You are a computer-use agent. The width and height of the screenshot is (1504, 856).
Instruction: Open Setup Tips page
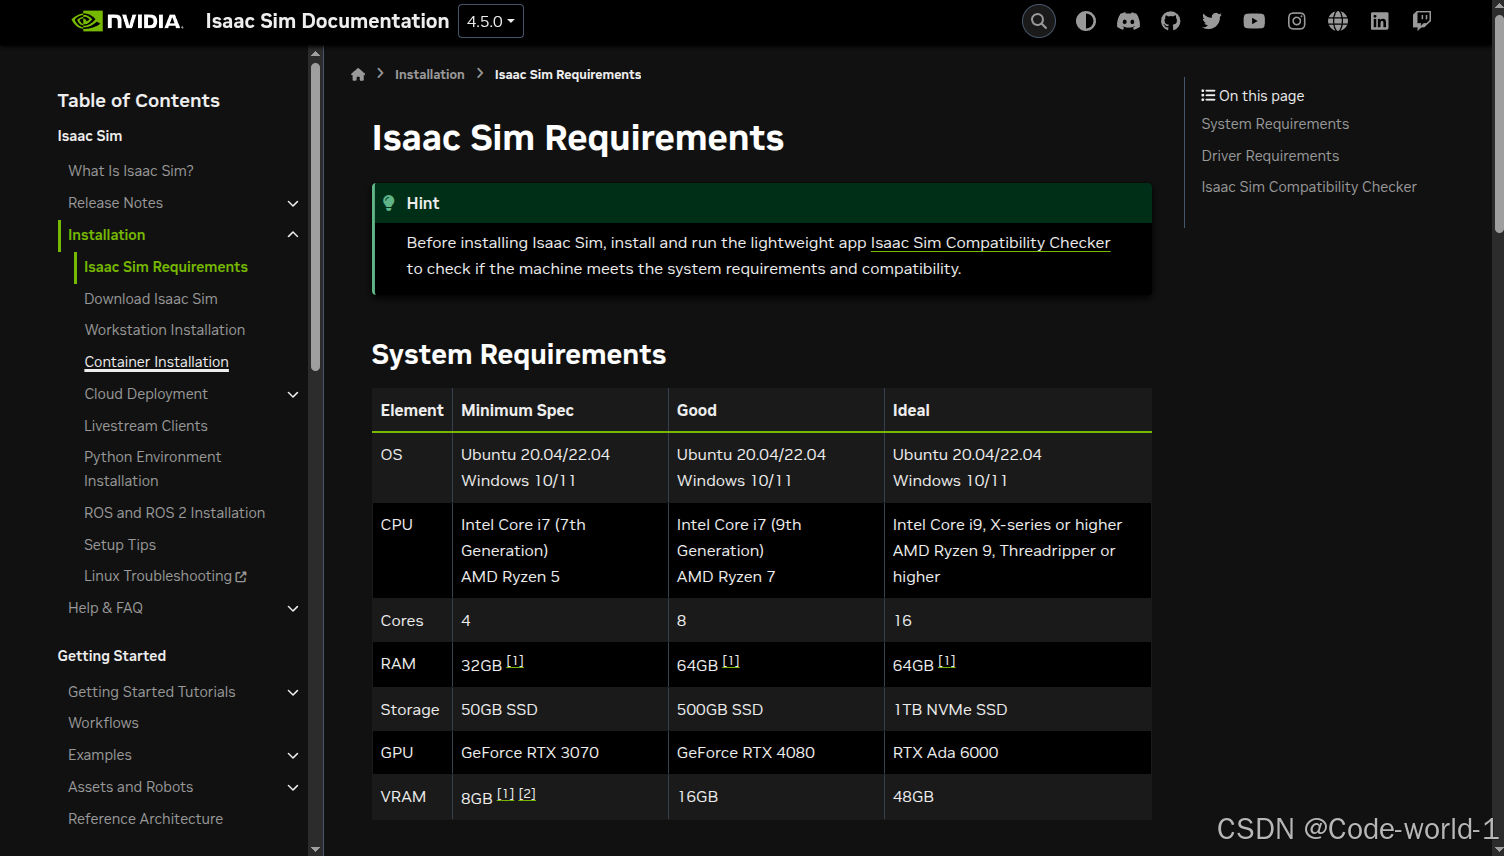tap(120, 545)
